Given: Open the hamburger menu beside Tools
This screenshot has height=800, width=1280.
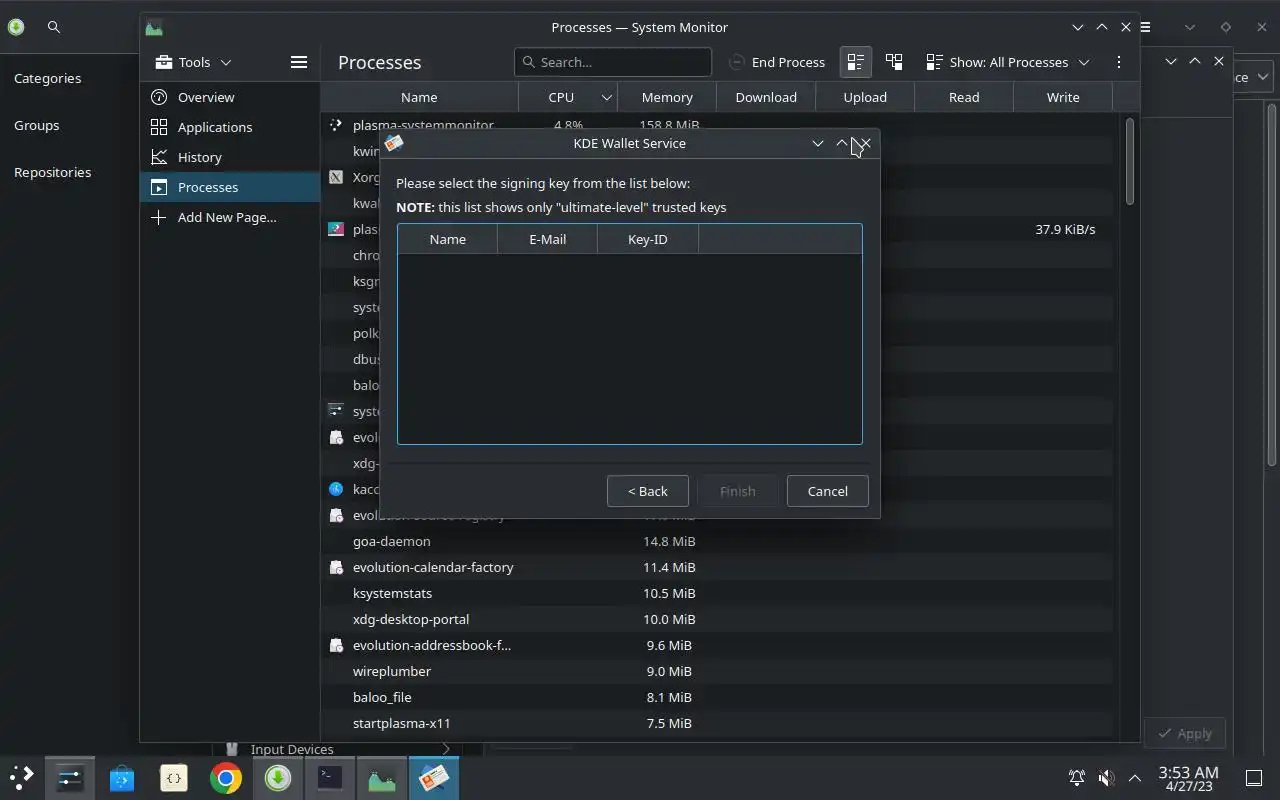Looking at the screenshot, I should pos(298,62).
